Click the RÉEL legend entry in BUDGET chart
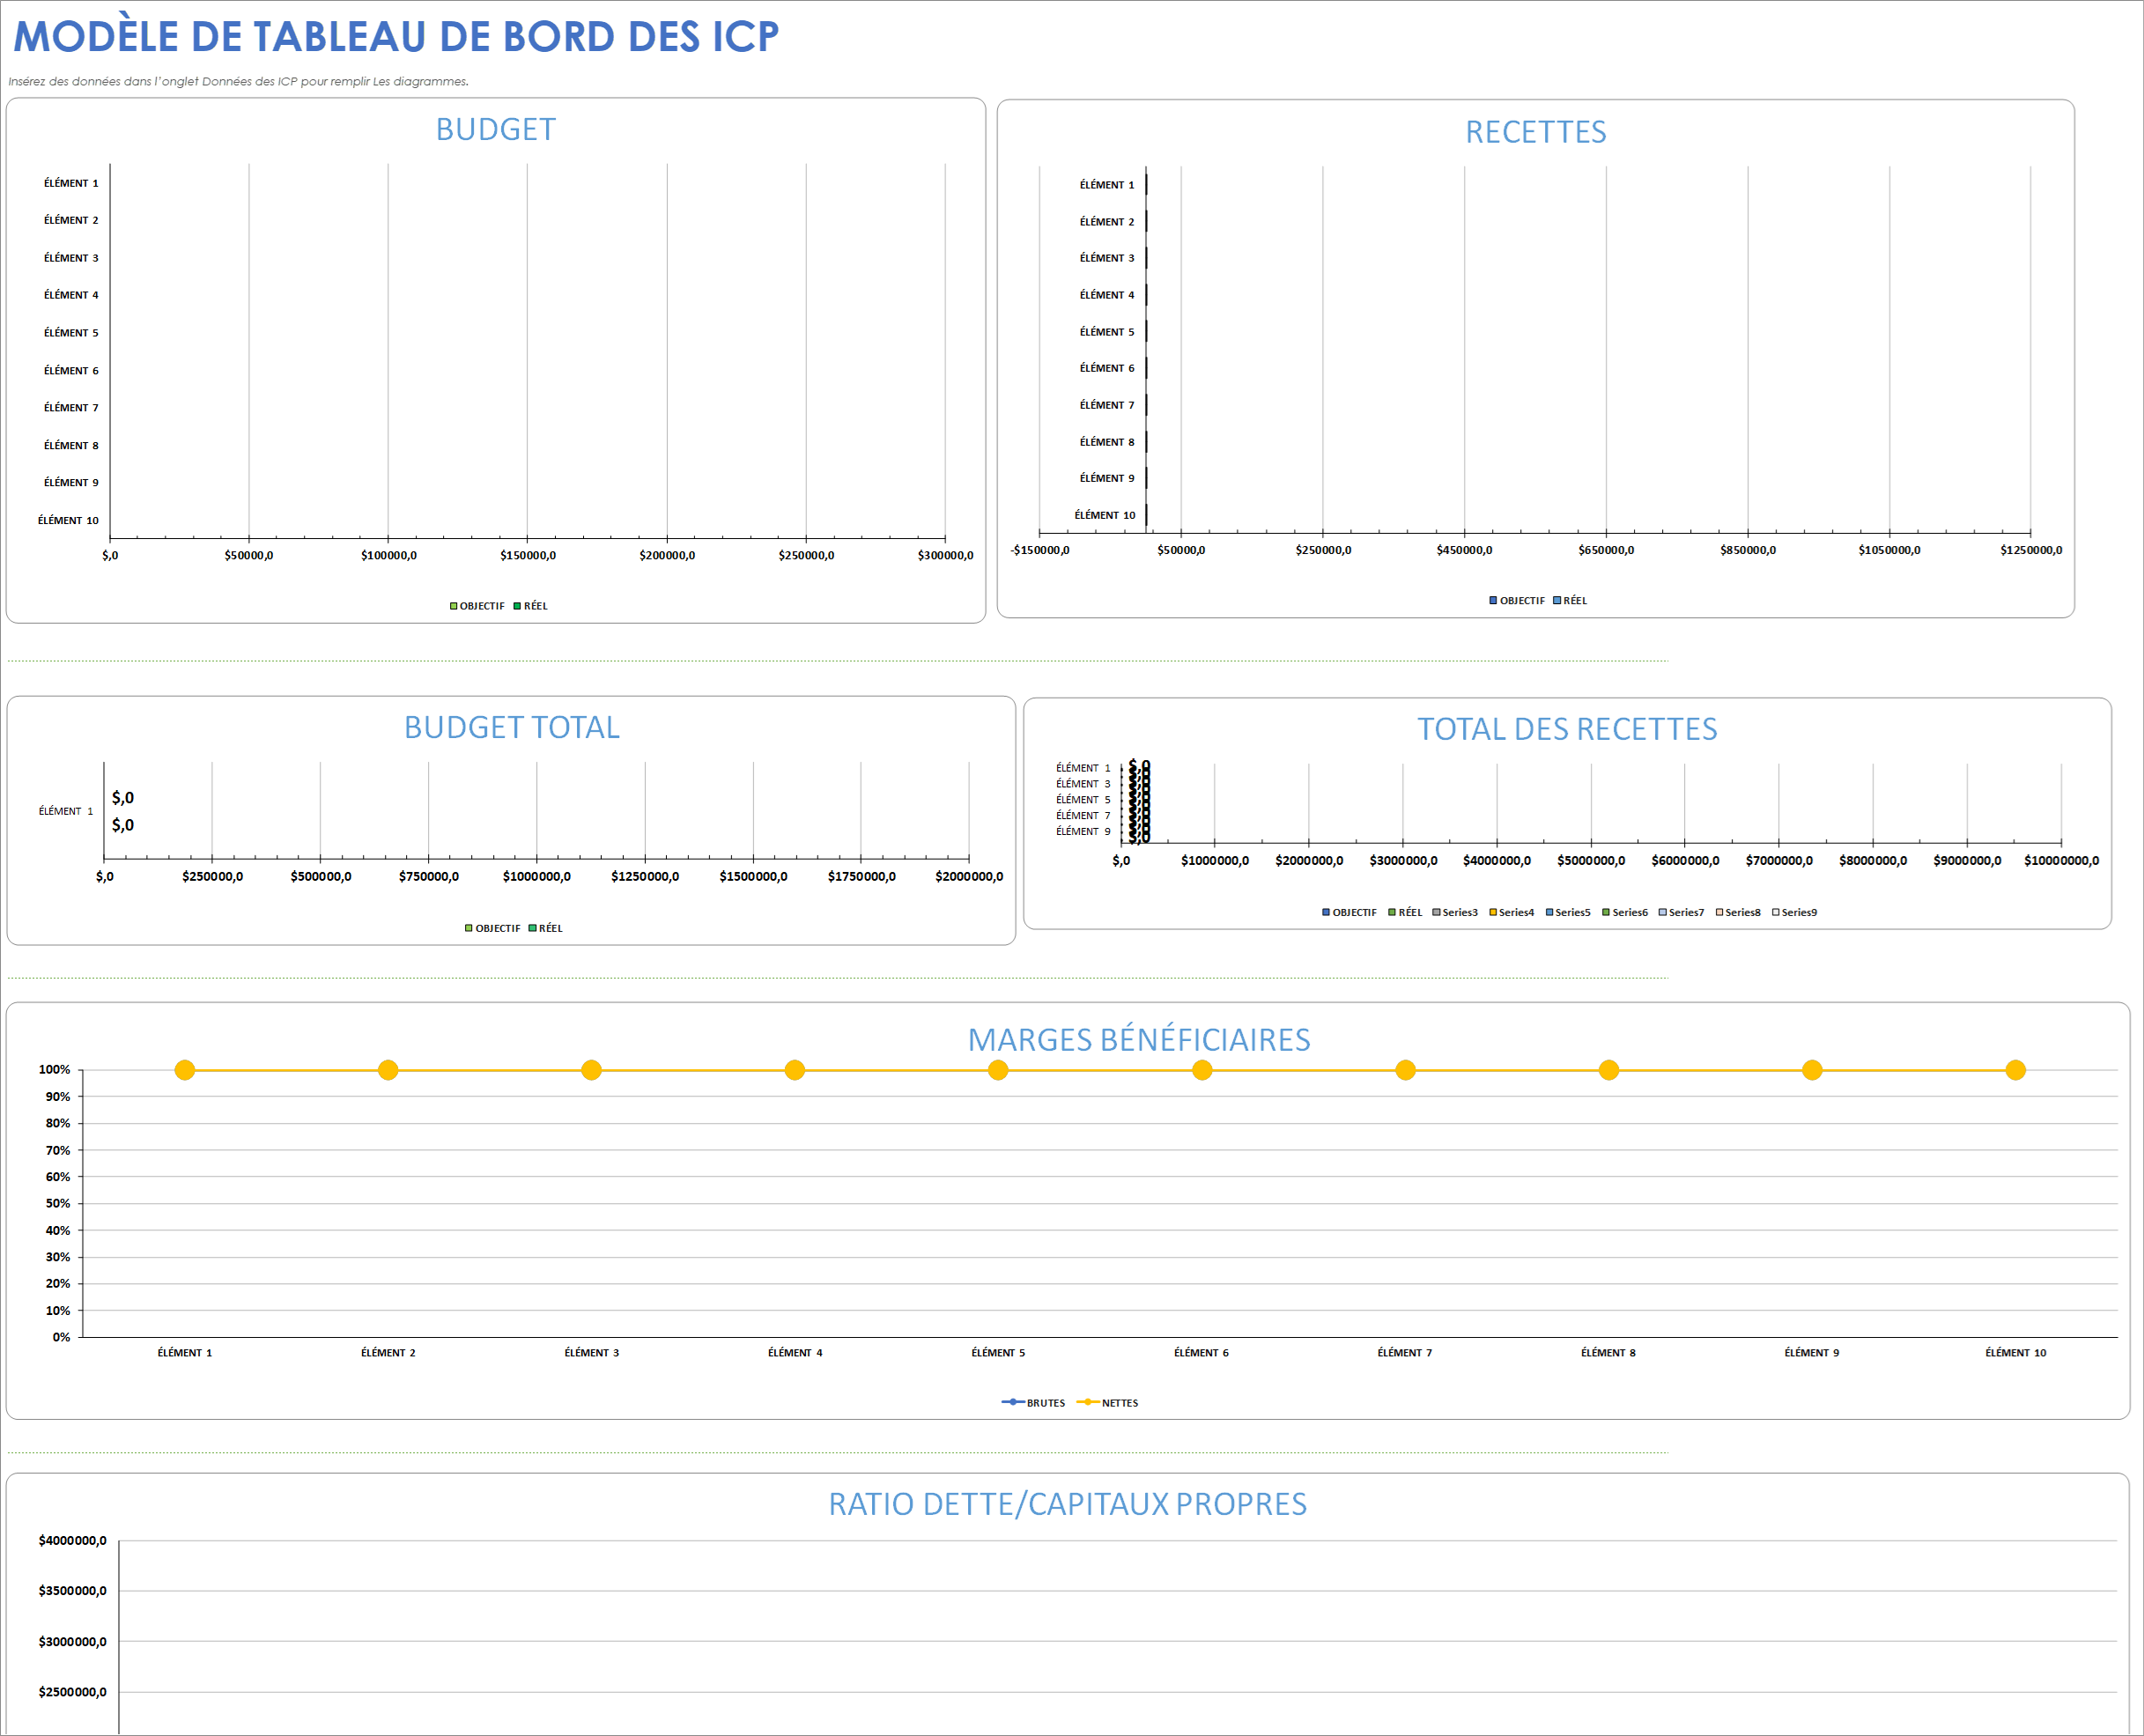This screenshot has height=1736, width=2144. (531, 606)
